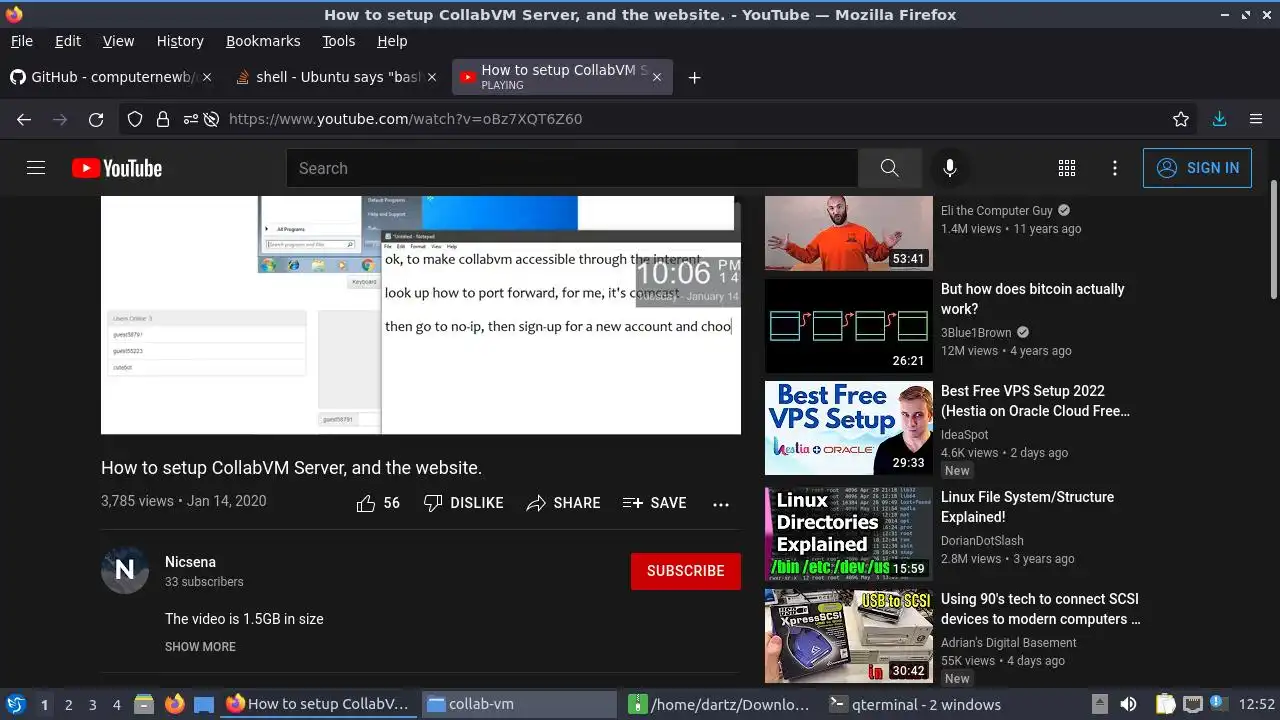Open the Nicsena channel name link
Screen dimensions: 1280x720
coord(190,562)
